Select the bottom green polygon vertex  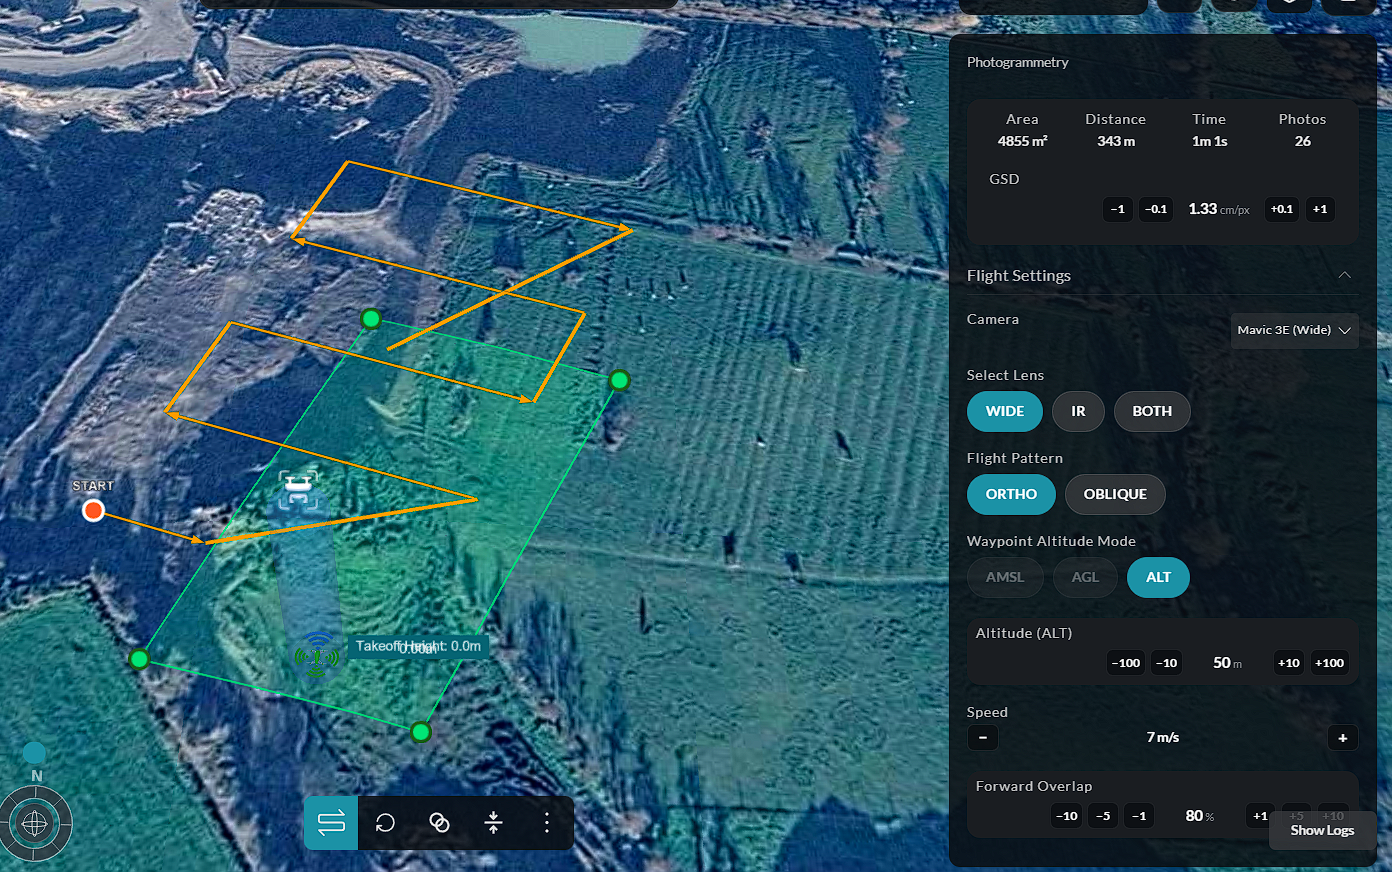coord(421,732)
